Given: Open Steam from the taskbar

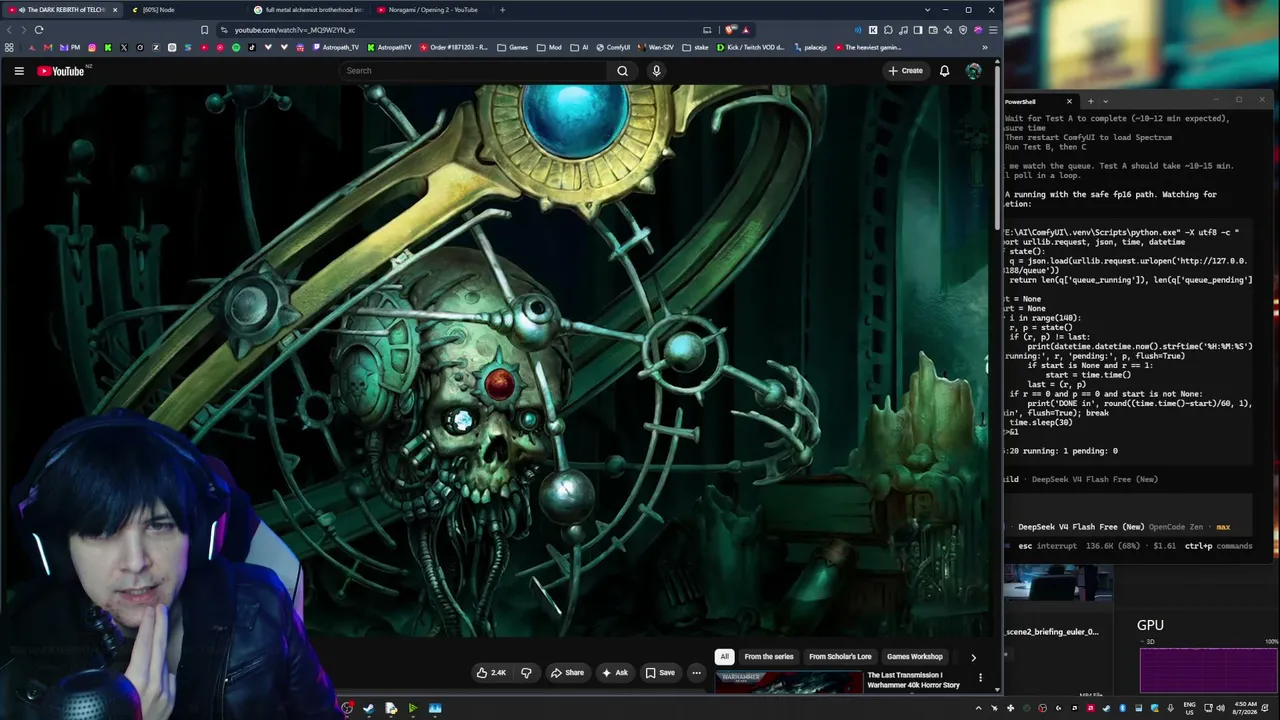Looking at the screenshot, I should pyautogui.click(x=369, y=709).
